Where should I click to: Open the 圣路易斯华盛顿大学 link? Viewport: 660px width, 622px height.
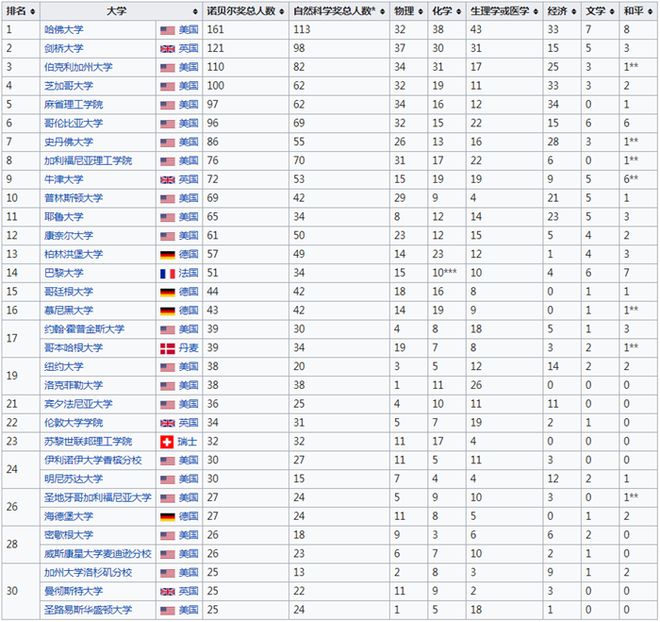(88, 610)
